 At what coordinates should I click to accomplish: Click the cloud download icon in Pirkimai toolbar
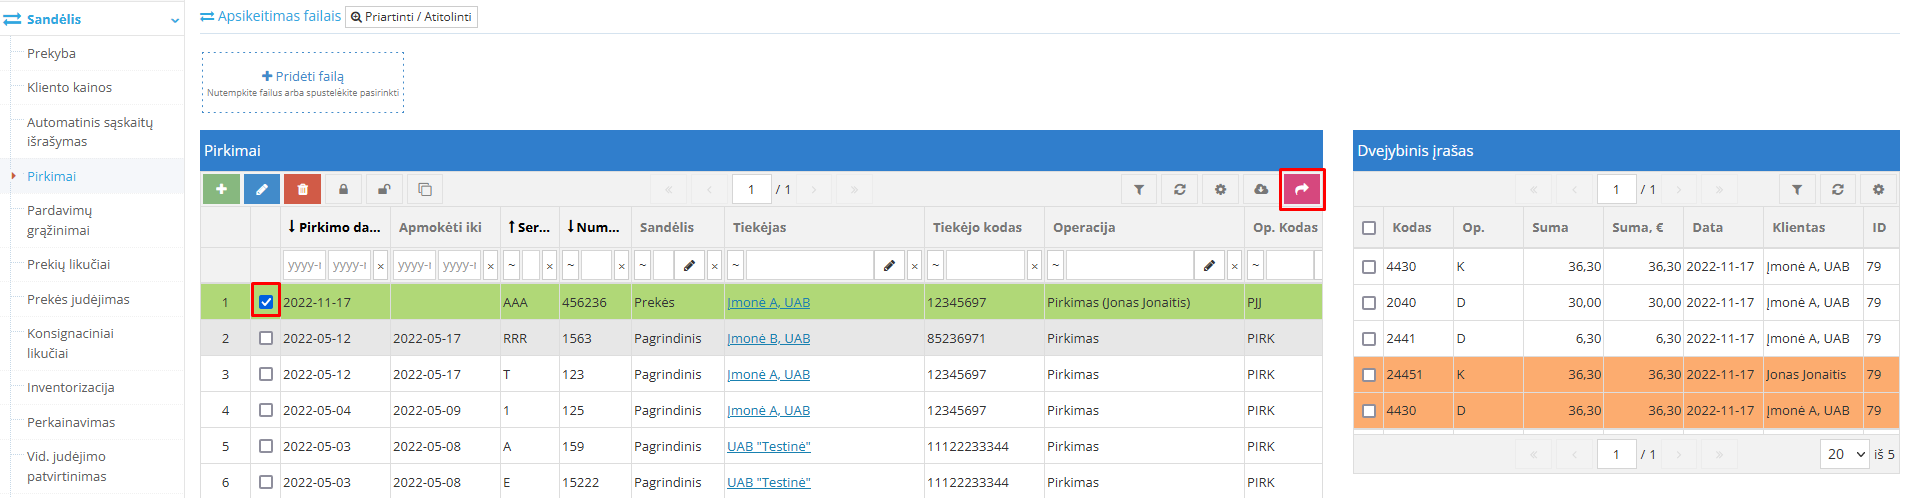[x=1261, y=189]
